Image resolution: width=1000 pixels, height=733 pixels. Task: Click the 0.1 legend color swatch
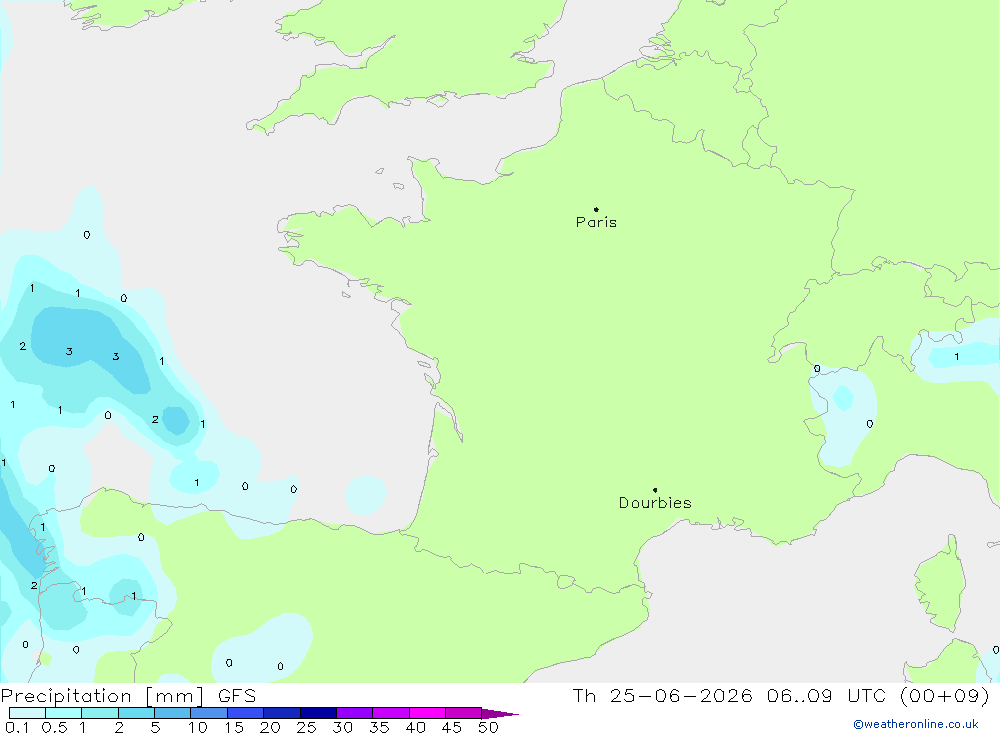tap(27, 713)
